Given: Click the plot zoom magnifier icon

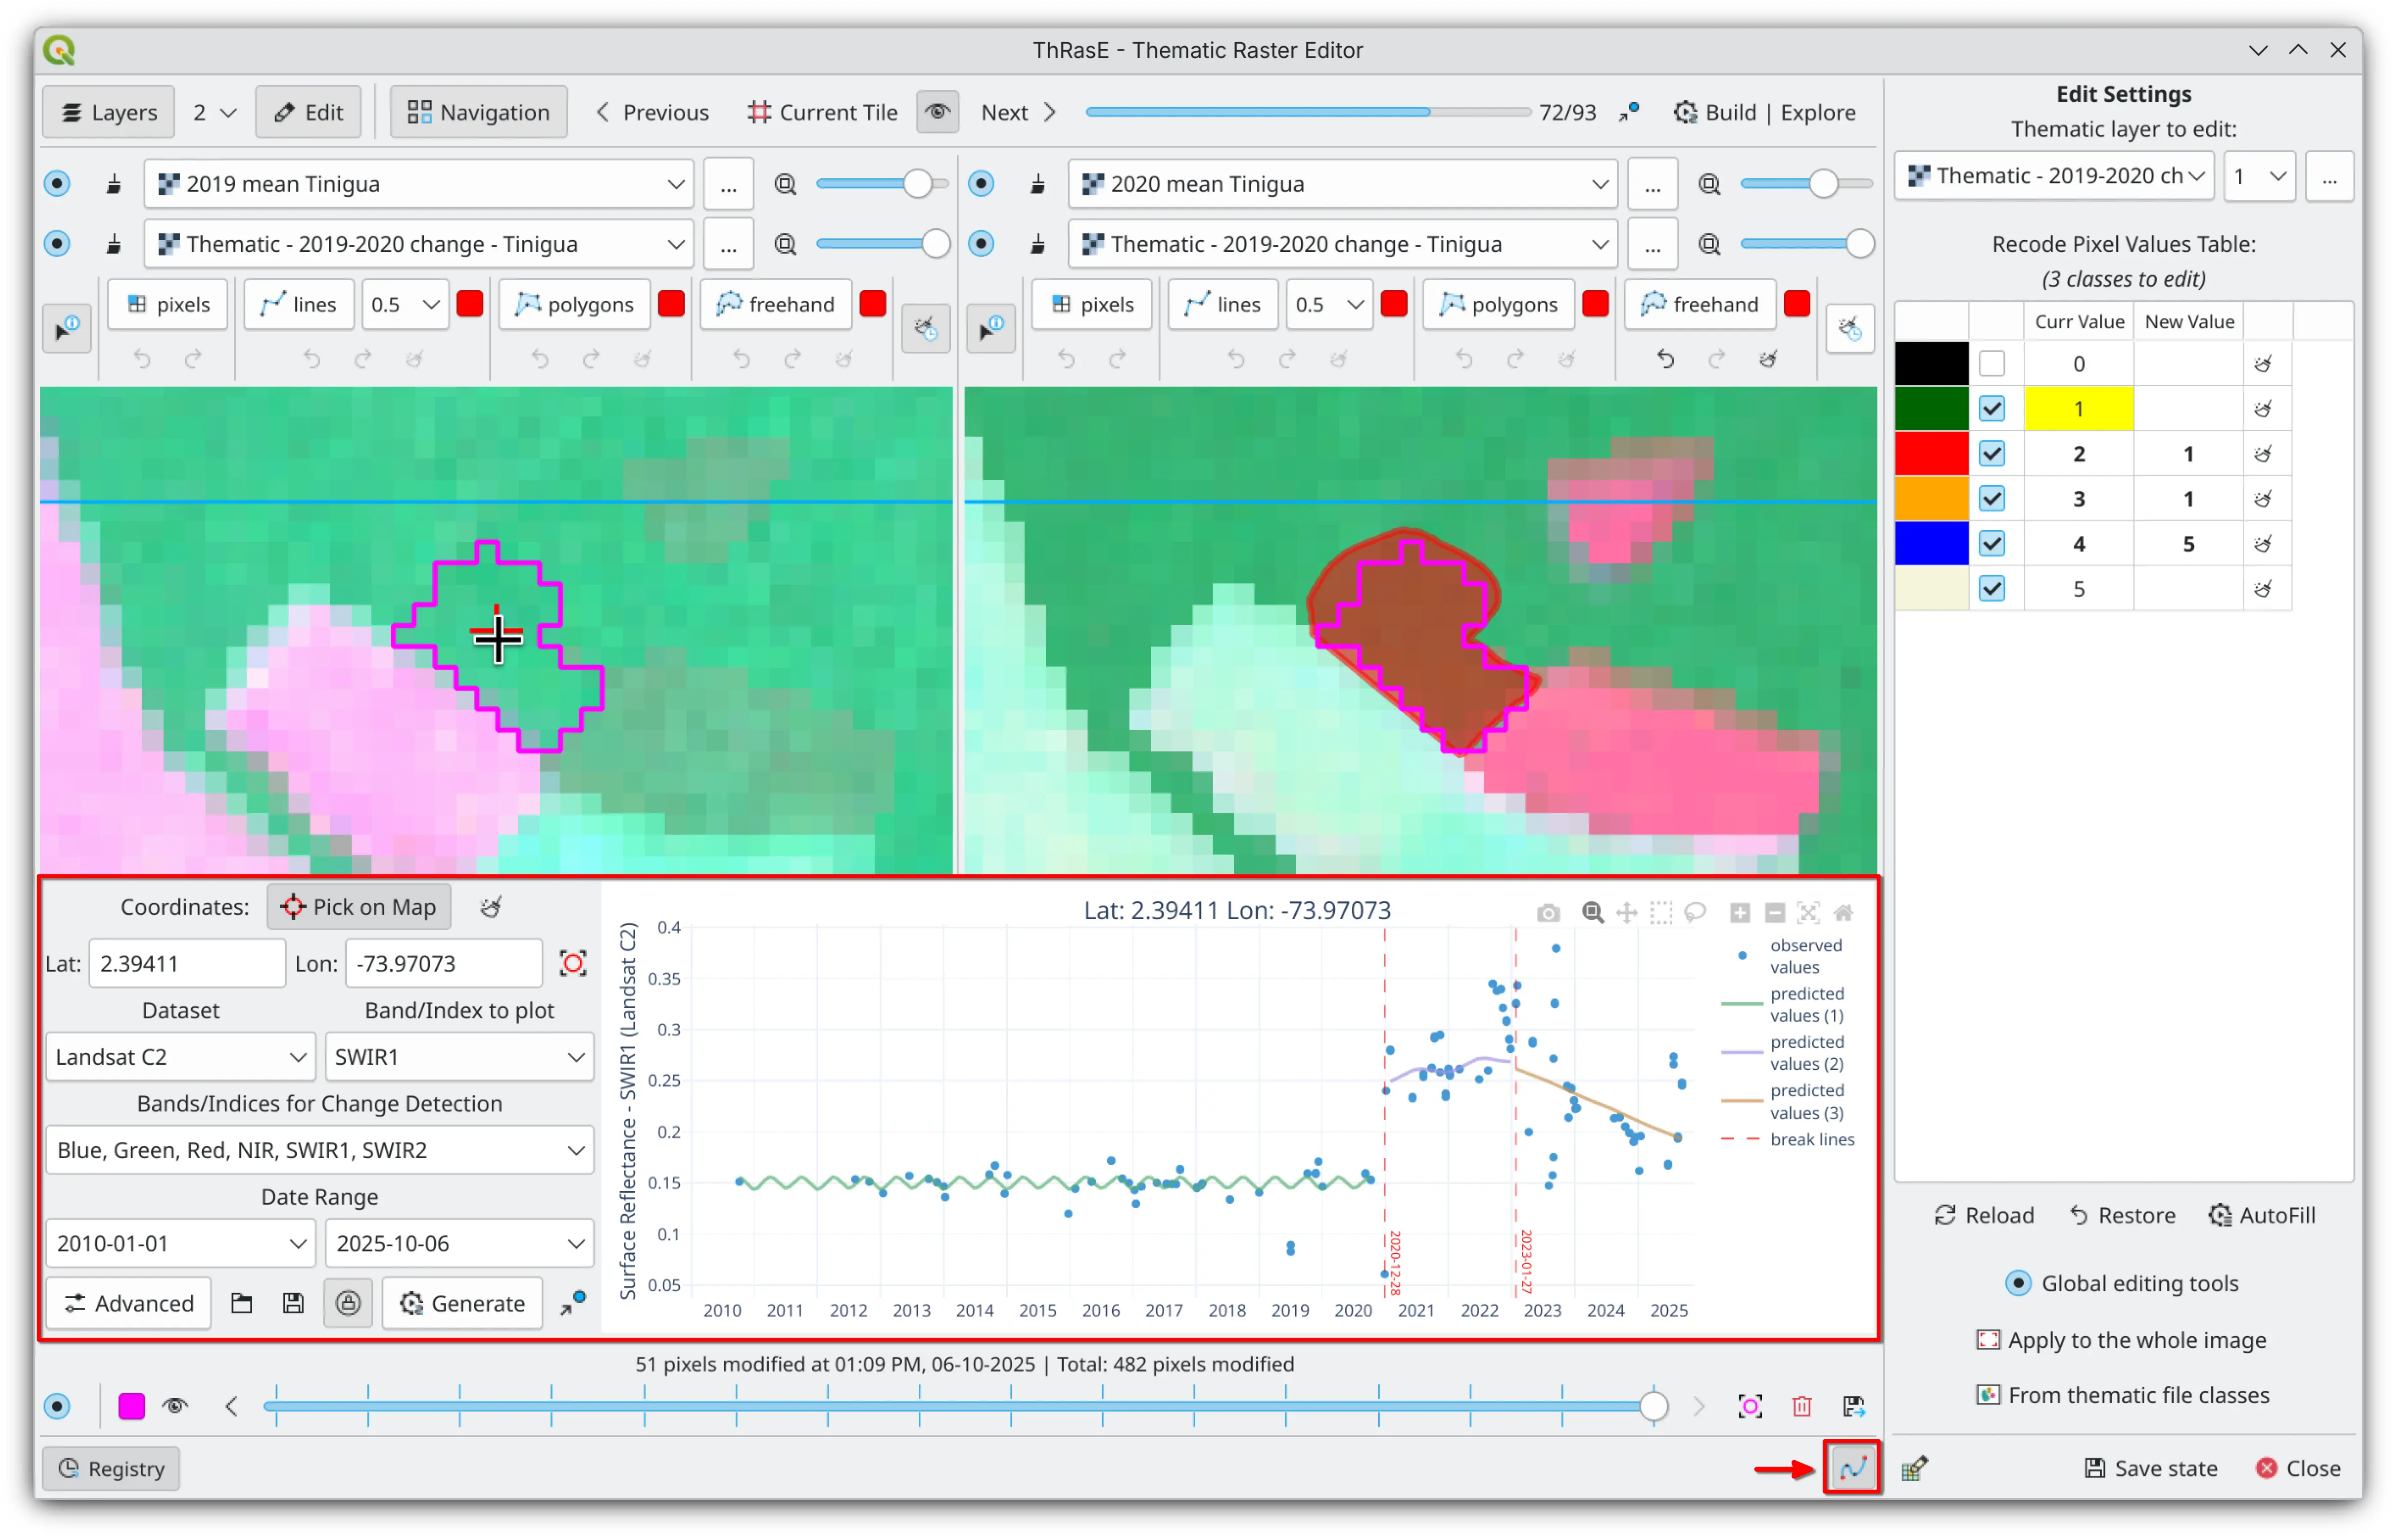Looking at the screenshot, I should pyautogui.click(x=1592, y=913).
